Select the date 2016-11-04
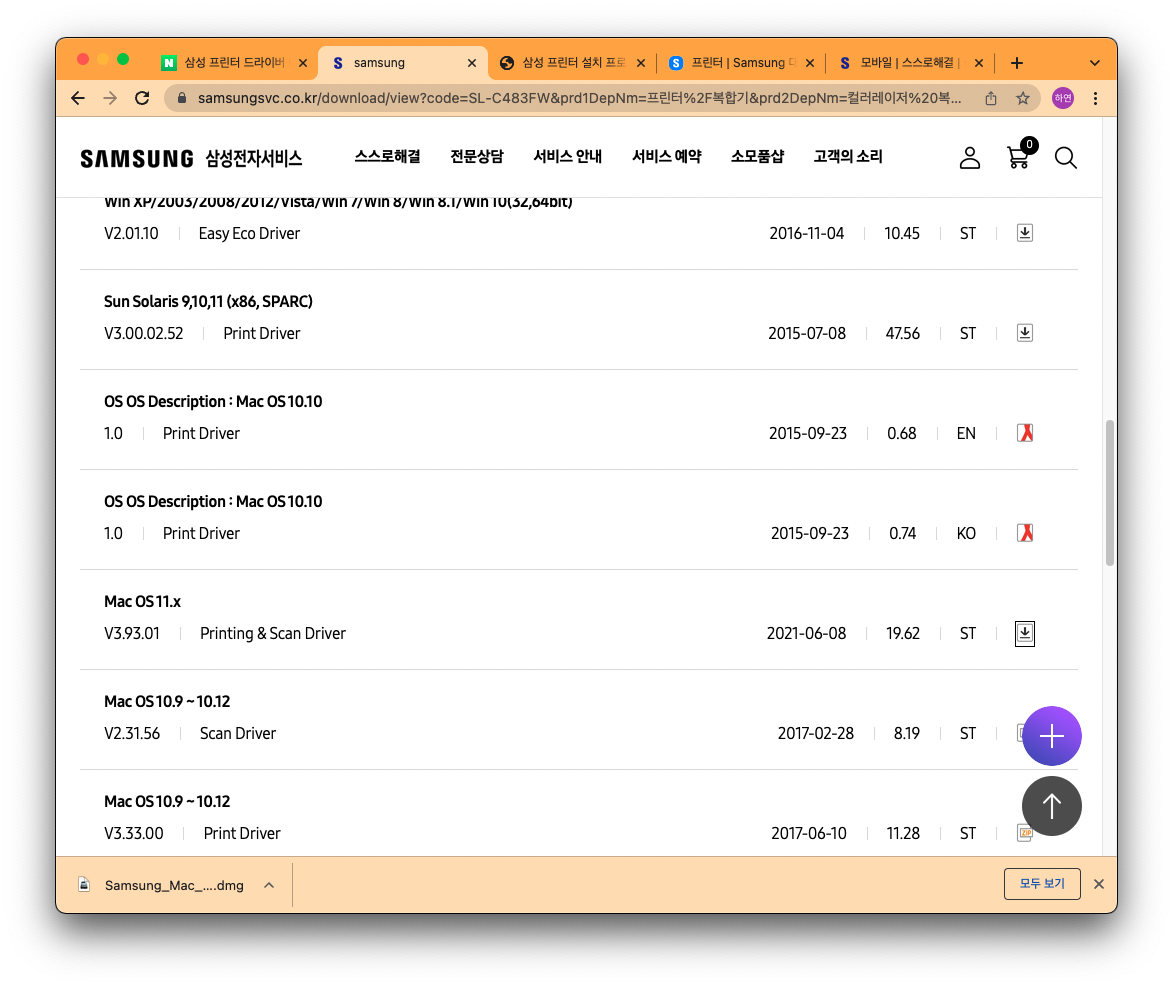The width and height of the screenshot is (1173, 987). pyautogui.click(x=806, y=233)
